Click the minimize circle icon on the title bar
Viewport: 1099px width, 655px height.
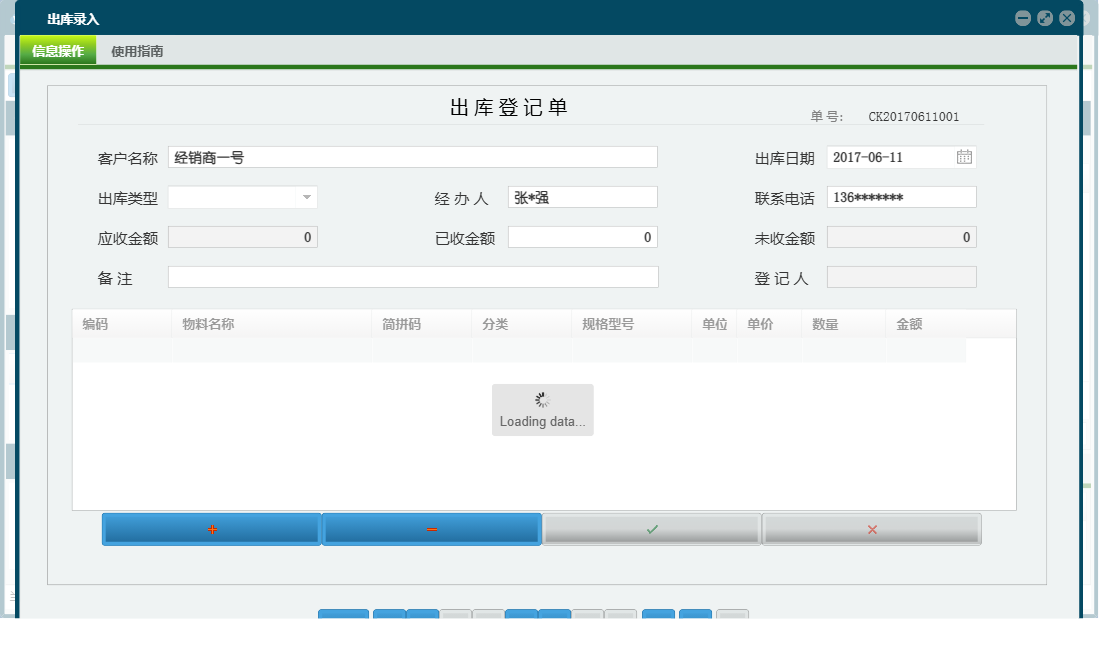click(1023, 17)
